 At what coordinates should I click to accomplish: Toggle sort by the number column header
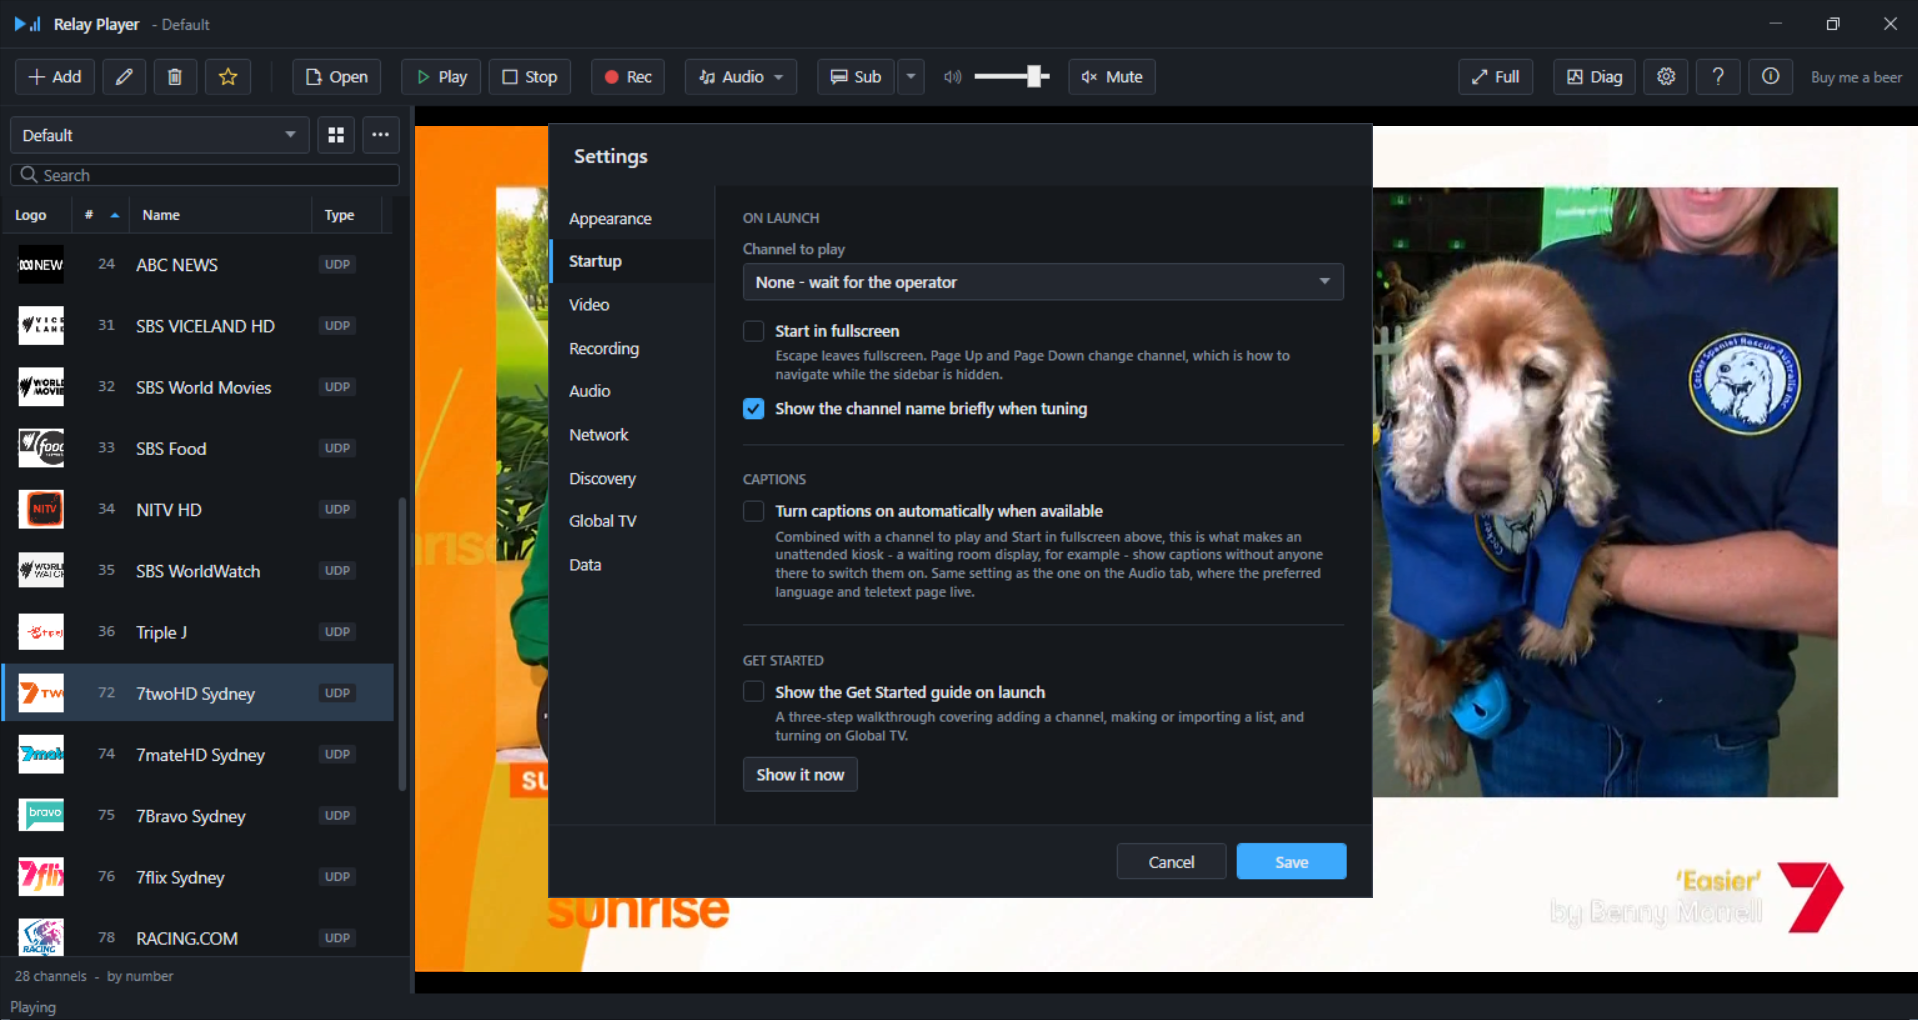point(101,215)
